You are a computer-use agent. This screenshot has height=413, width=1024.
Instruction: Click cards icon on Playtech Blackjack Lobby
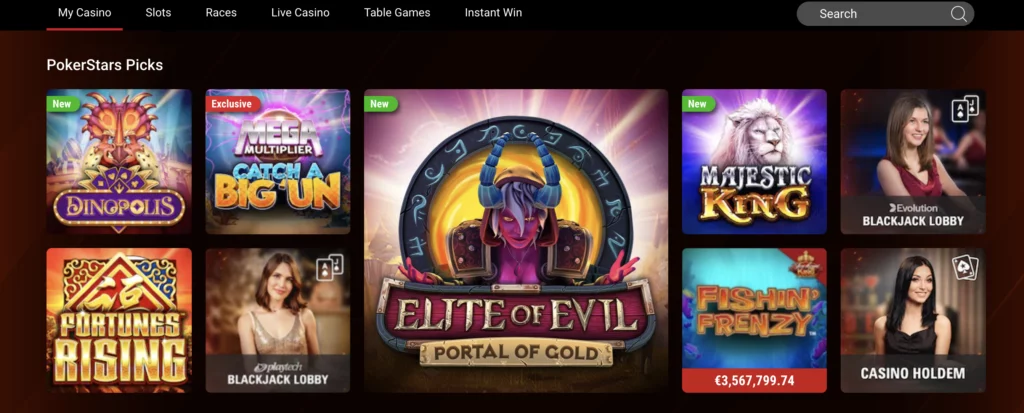tap(330, 267)
